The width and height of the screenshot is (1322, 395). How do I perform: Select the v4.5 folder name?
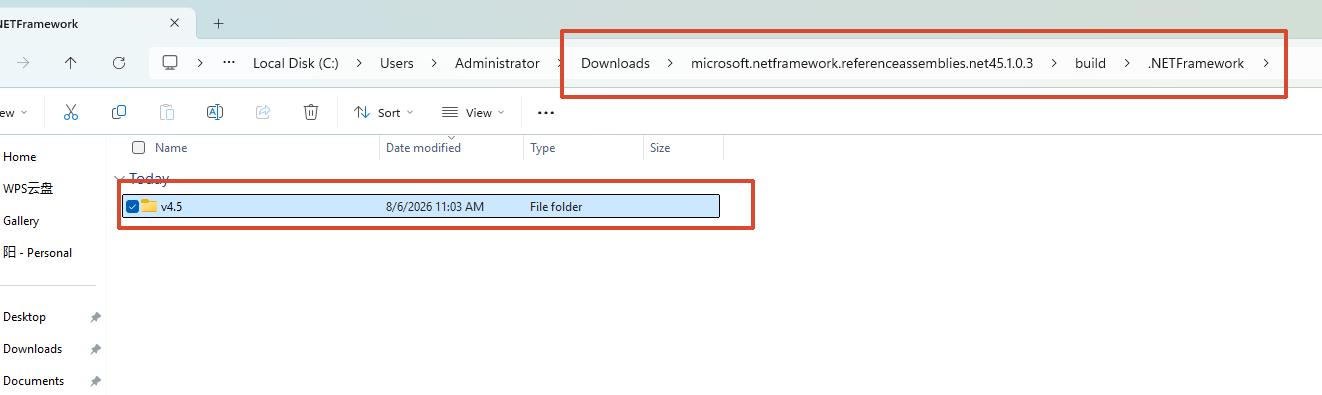pyautogui.click(x=171, y=207)
